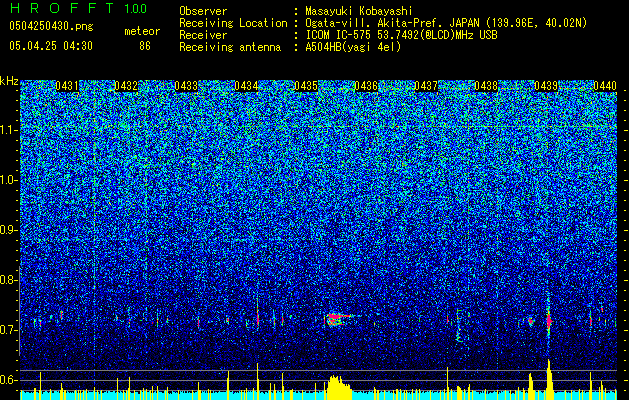Click the 1.0 frequency axis label
629x400 pixels.
9,180
